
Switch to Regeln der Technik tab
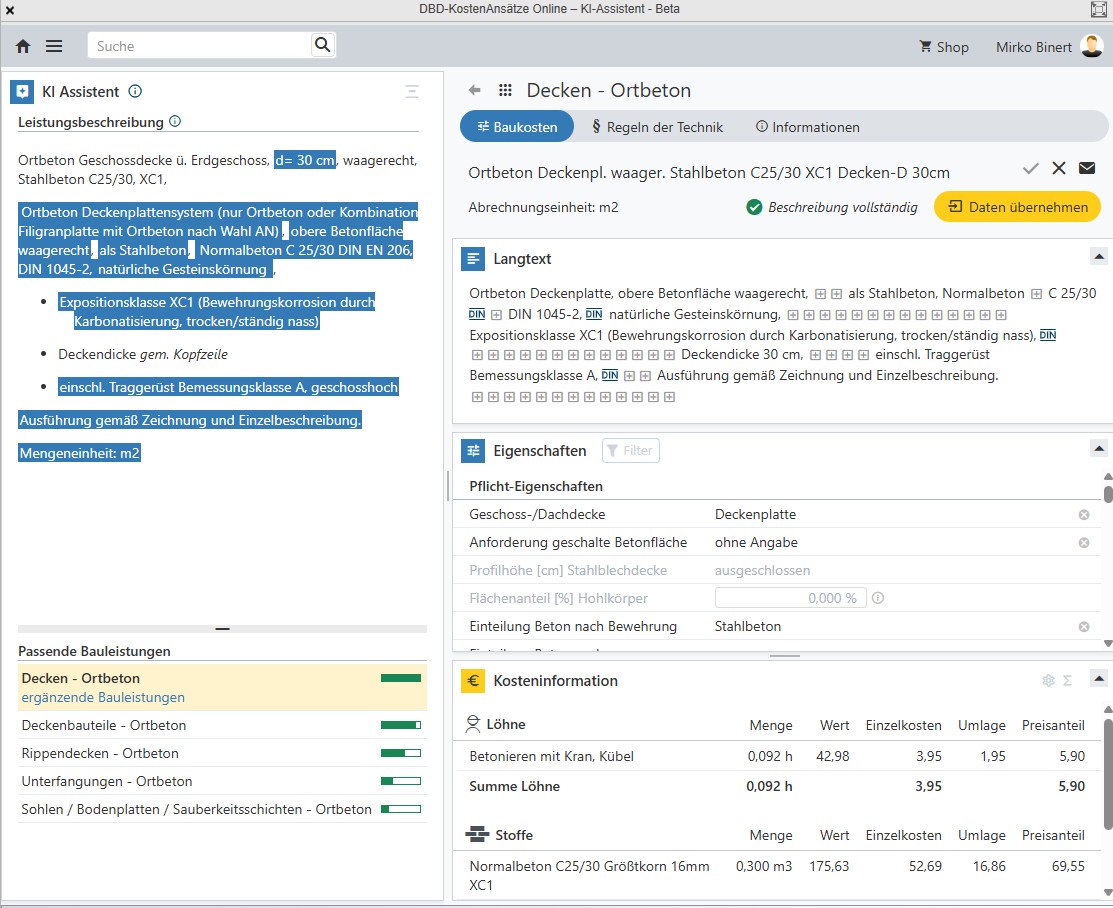[x=657, y=127]
